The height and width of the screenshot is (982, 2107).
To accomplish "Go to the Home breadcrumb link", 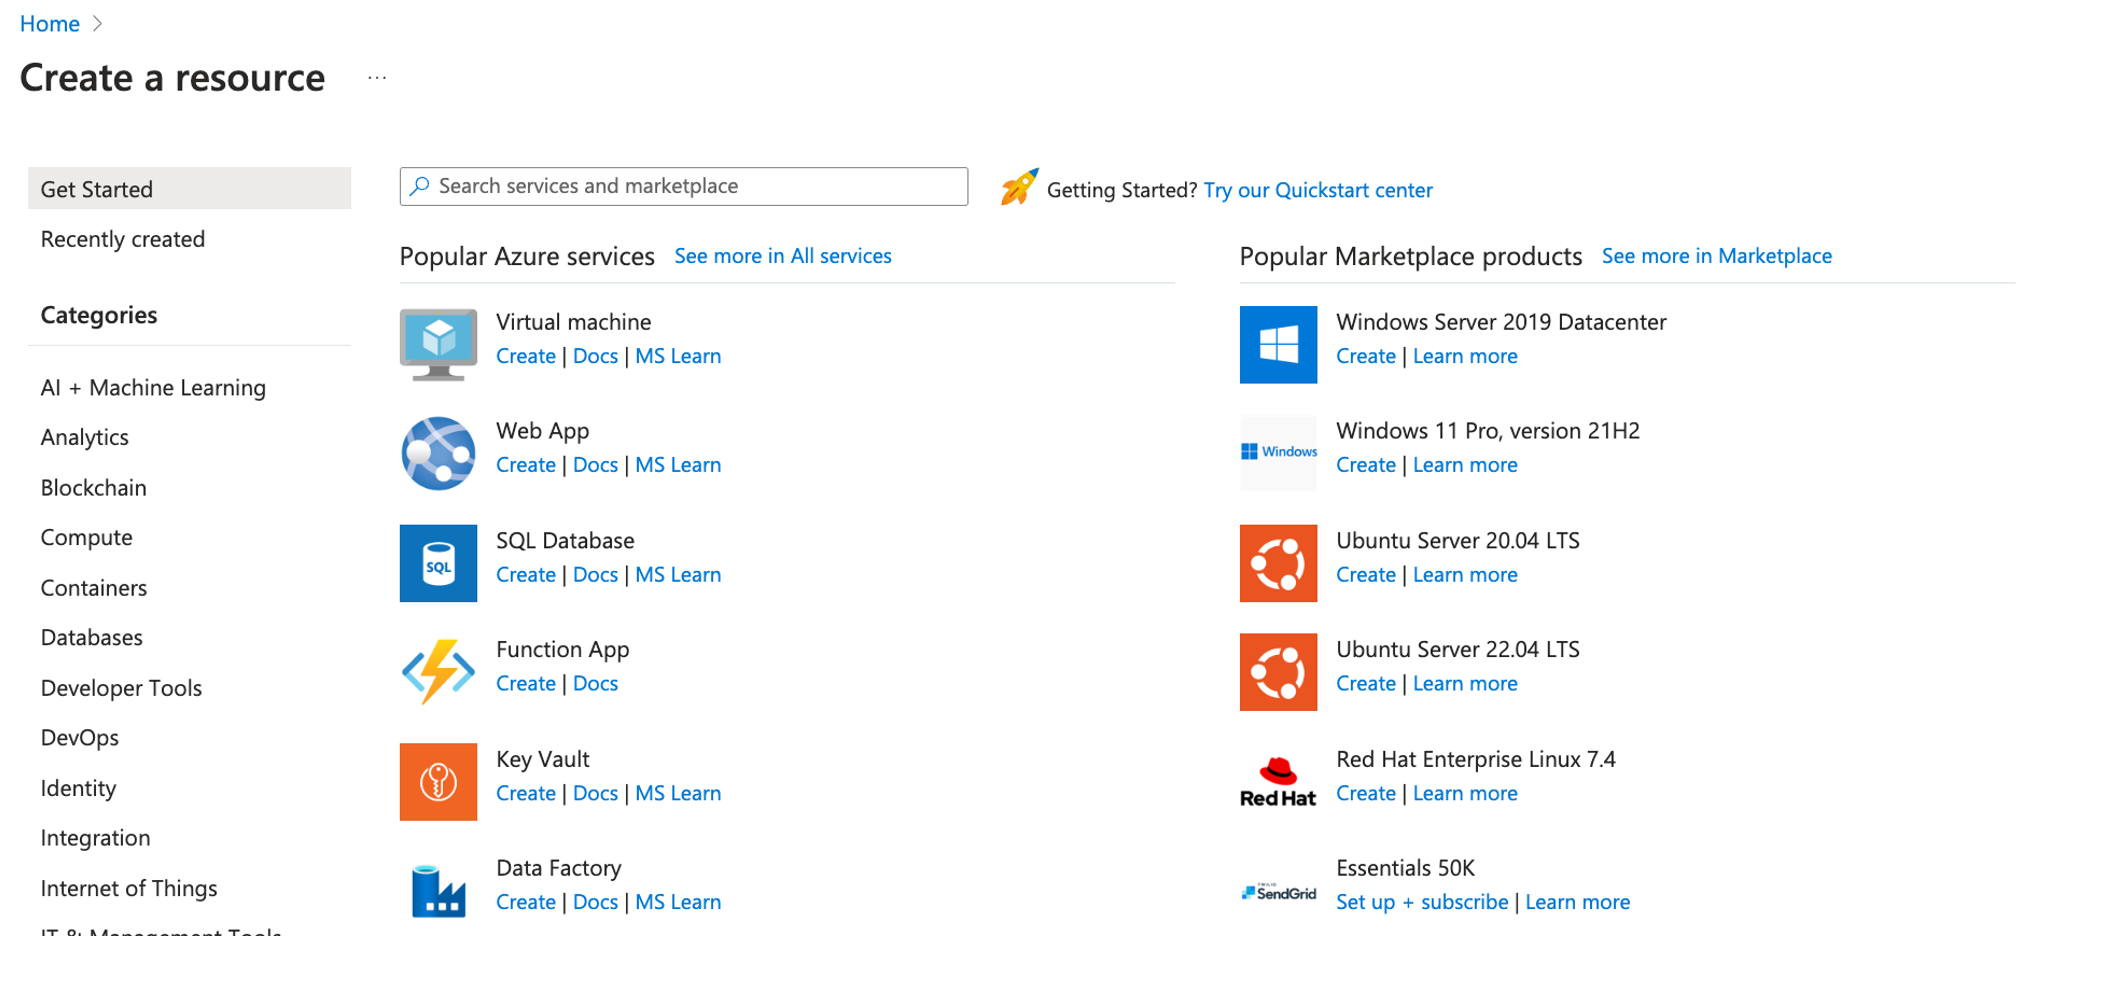I will 50,23.
